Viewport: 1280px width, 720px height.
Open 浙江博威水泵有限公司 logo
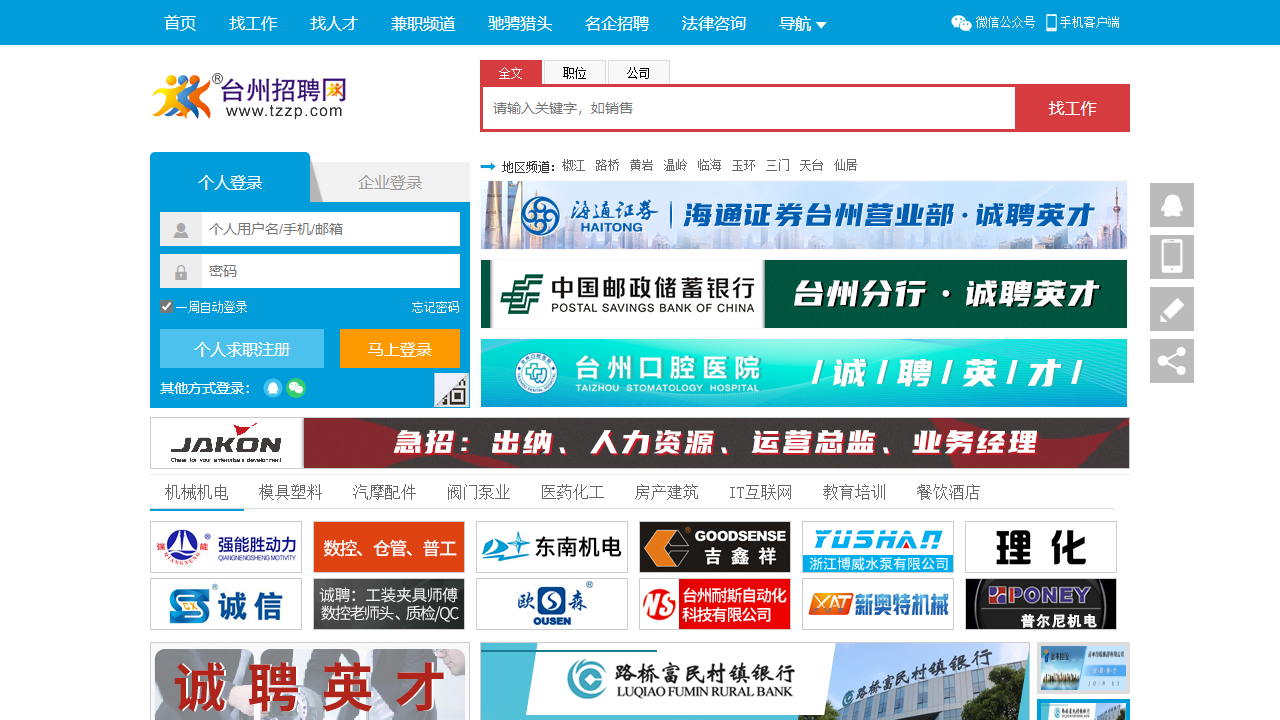[878, 547]
